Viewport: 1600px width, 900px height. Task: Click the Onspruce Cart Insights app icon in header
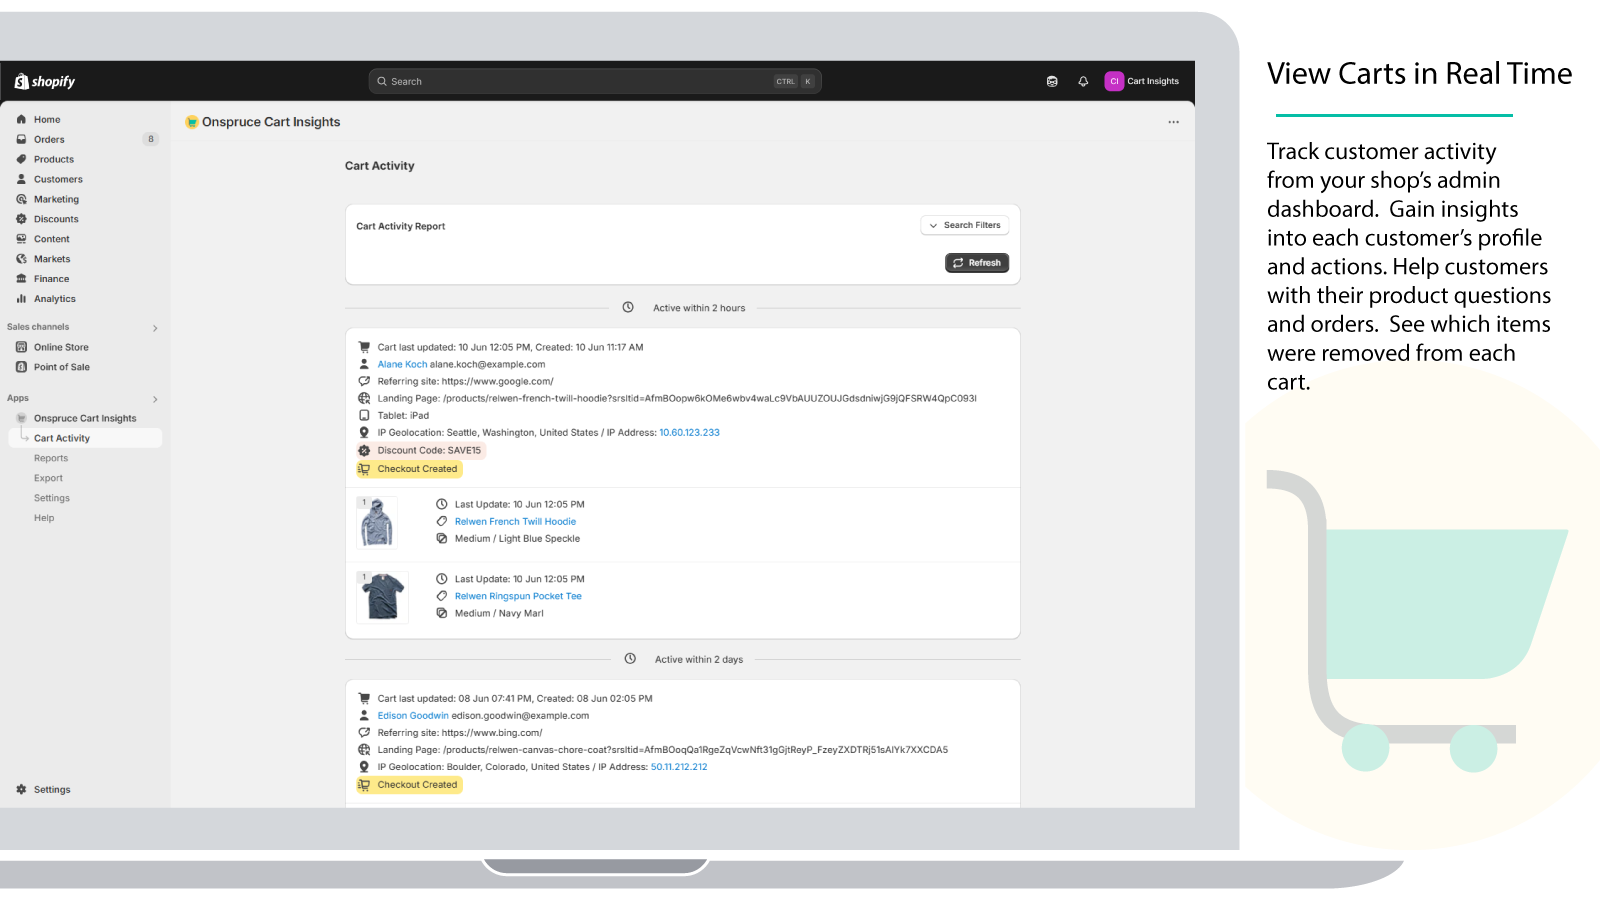click(x=192, y=122)
